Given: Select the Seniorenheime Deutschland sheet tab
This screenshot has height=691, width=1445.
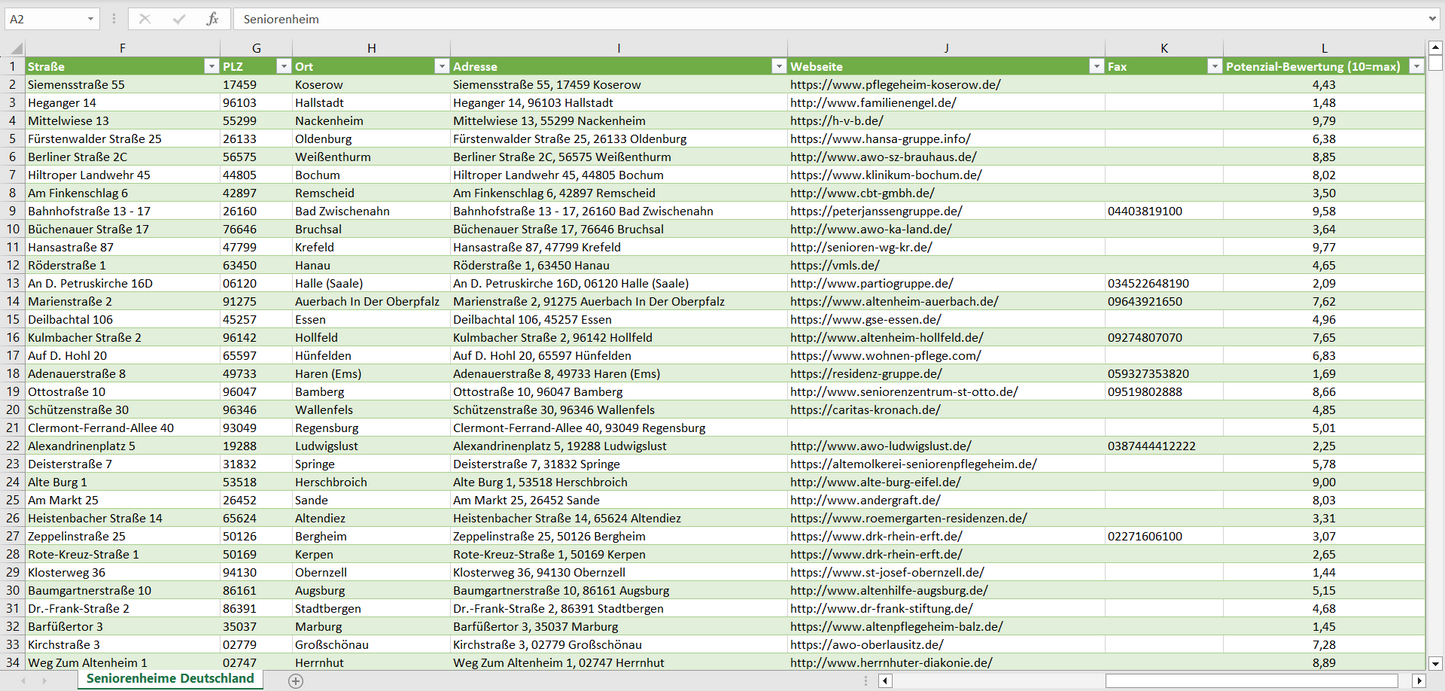Looking at the screenshot, I should point(170,679).
